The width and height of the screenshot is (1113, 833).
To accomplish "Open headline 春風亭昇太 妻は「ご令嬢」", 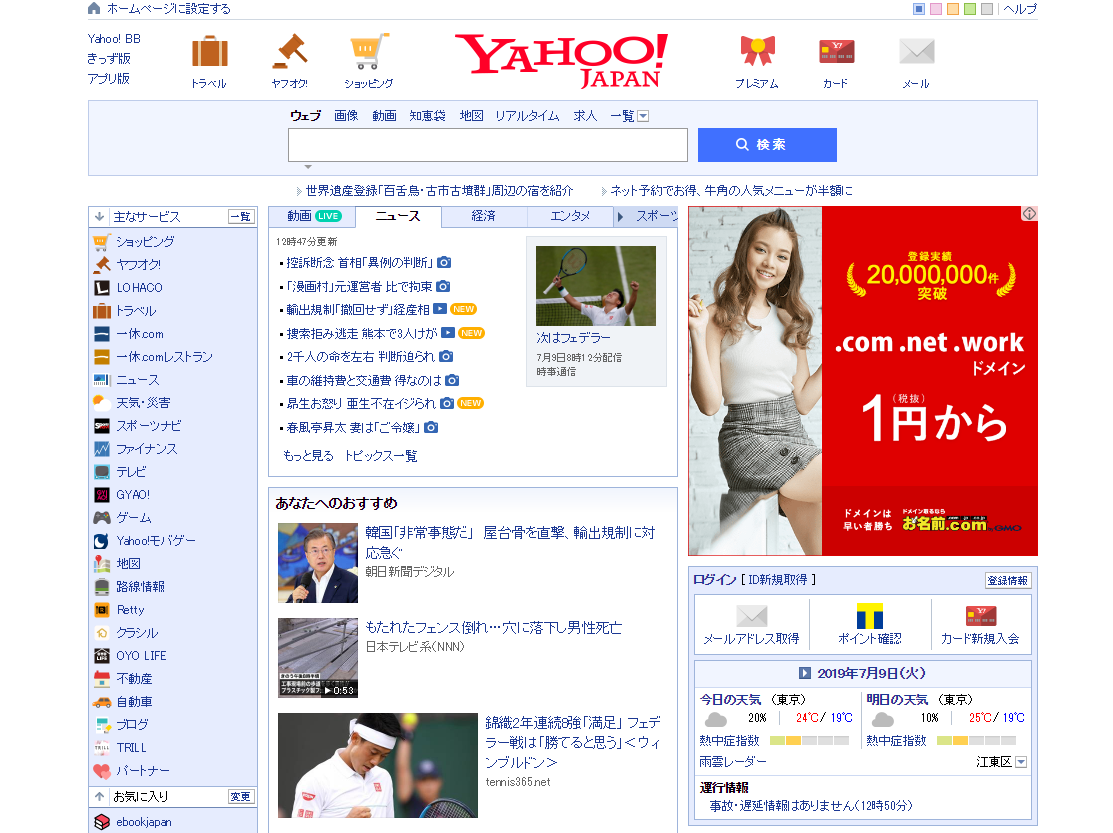I will click(353, 427).
